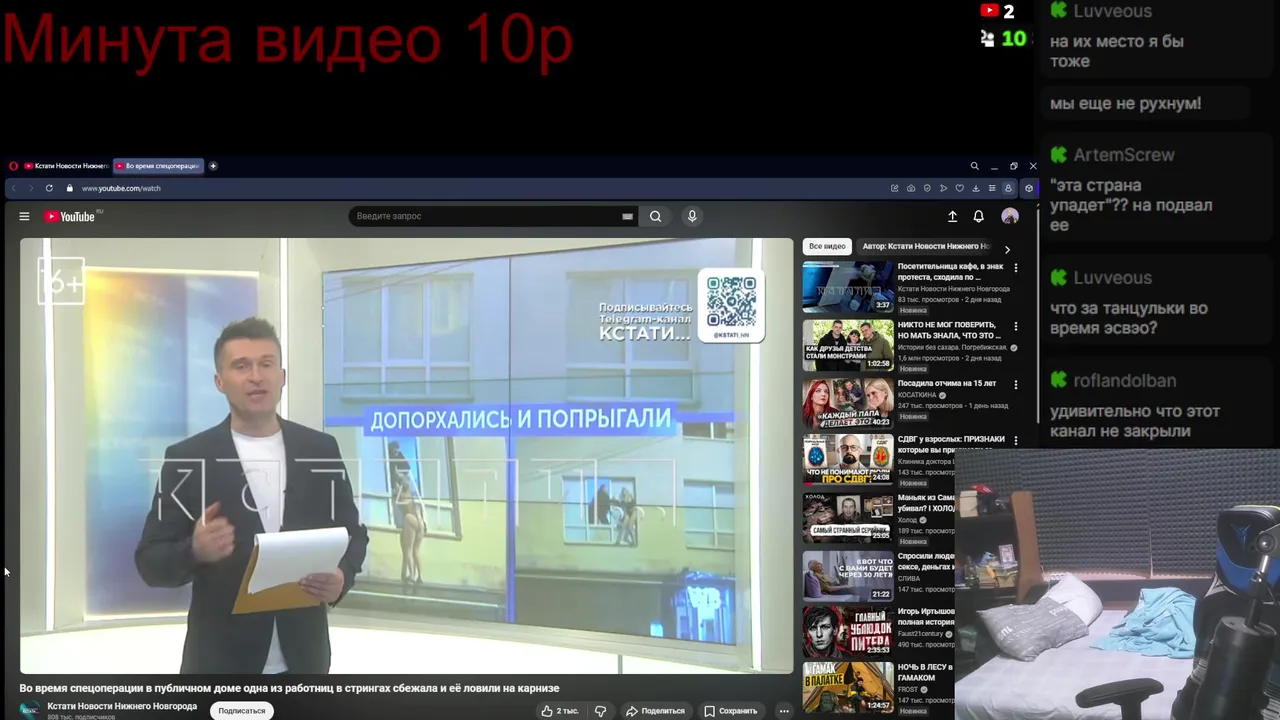Open the 24:08 СДВГ video thumbnail

point(848,460)
